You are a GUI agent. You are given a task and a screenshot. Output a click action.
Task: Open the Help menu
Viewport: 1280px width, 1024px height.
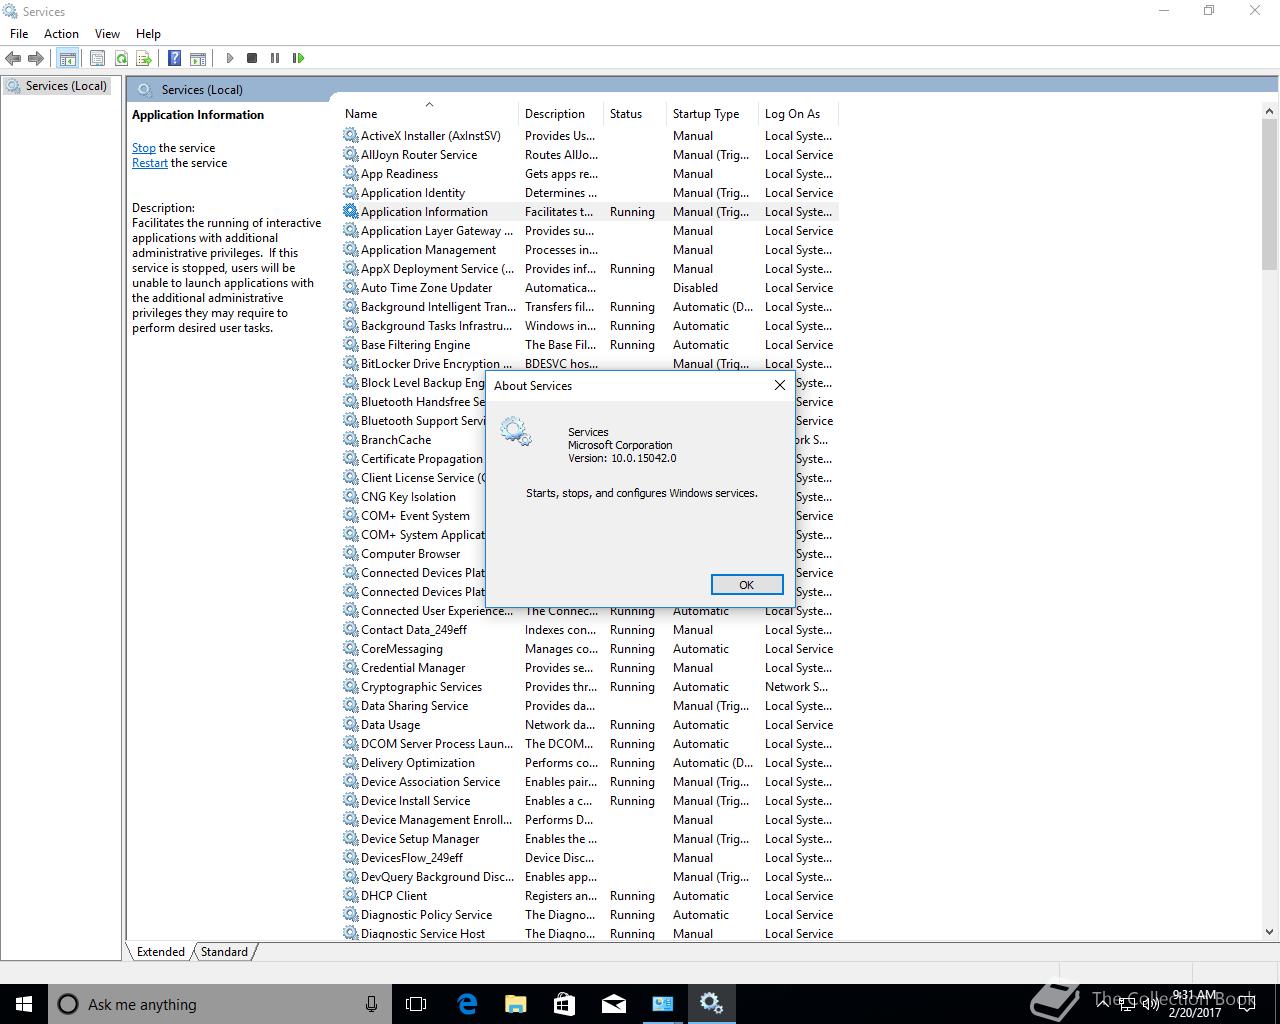148,33
